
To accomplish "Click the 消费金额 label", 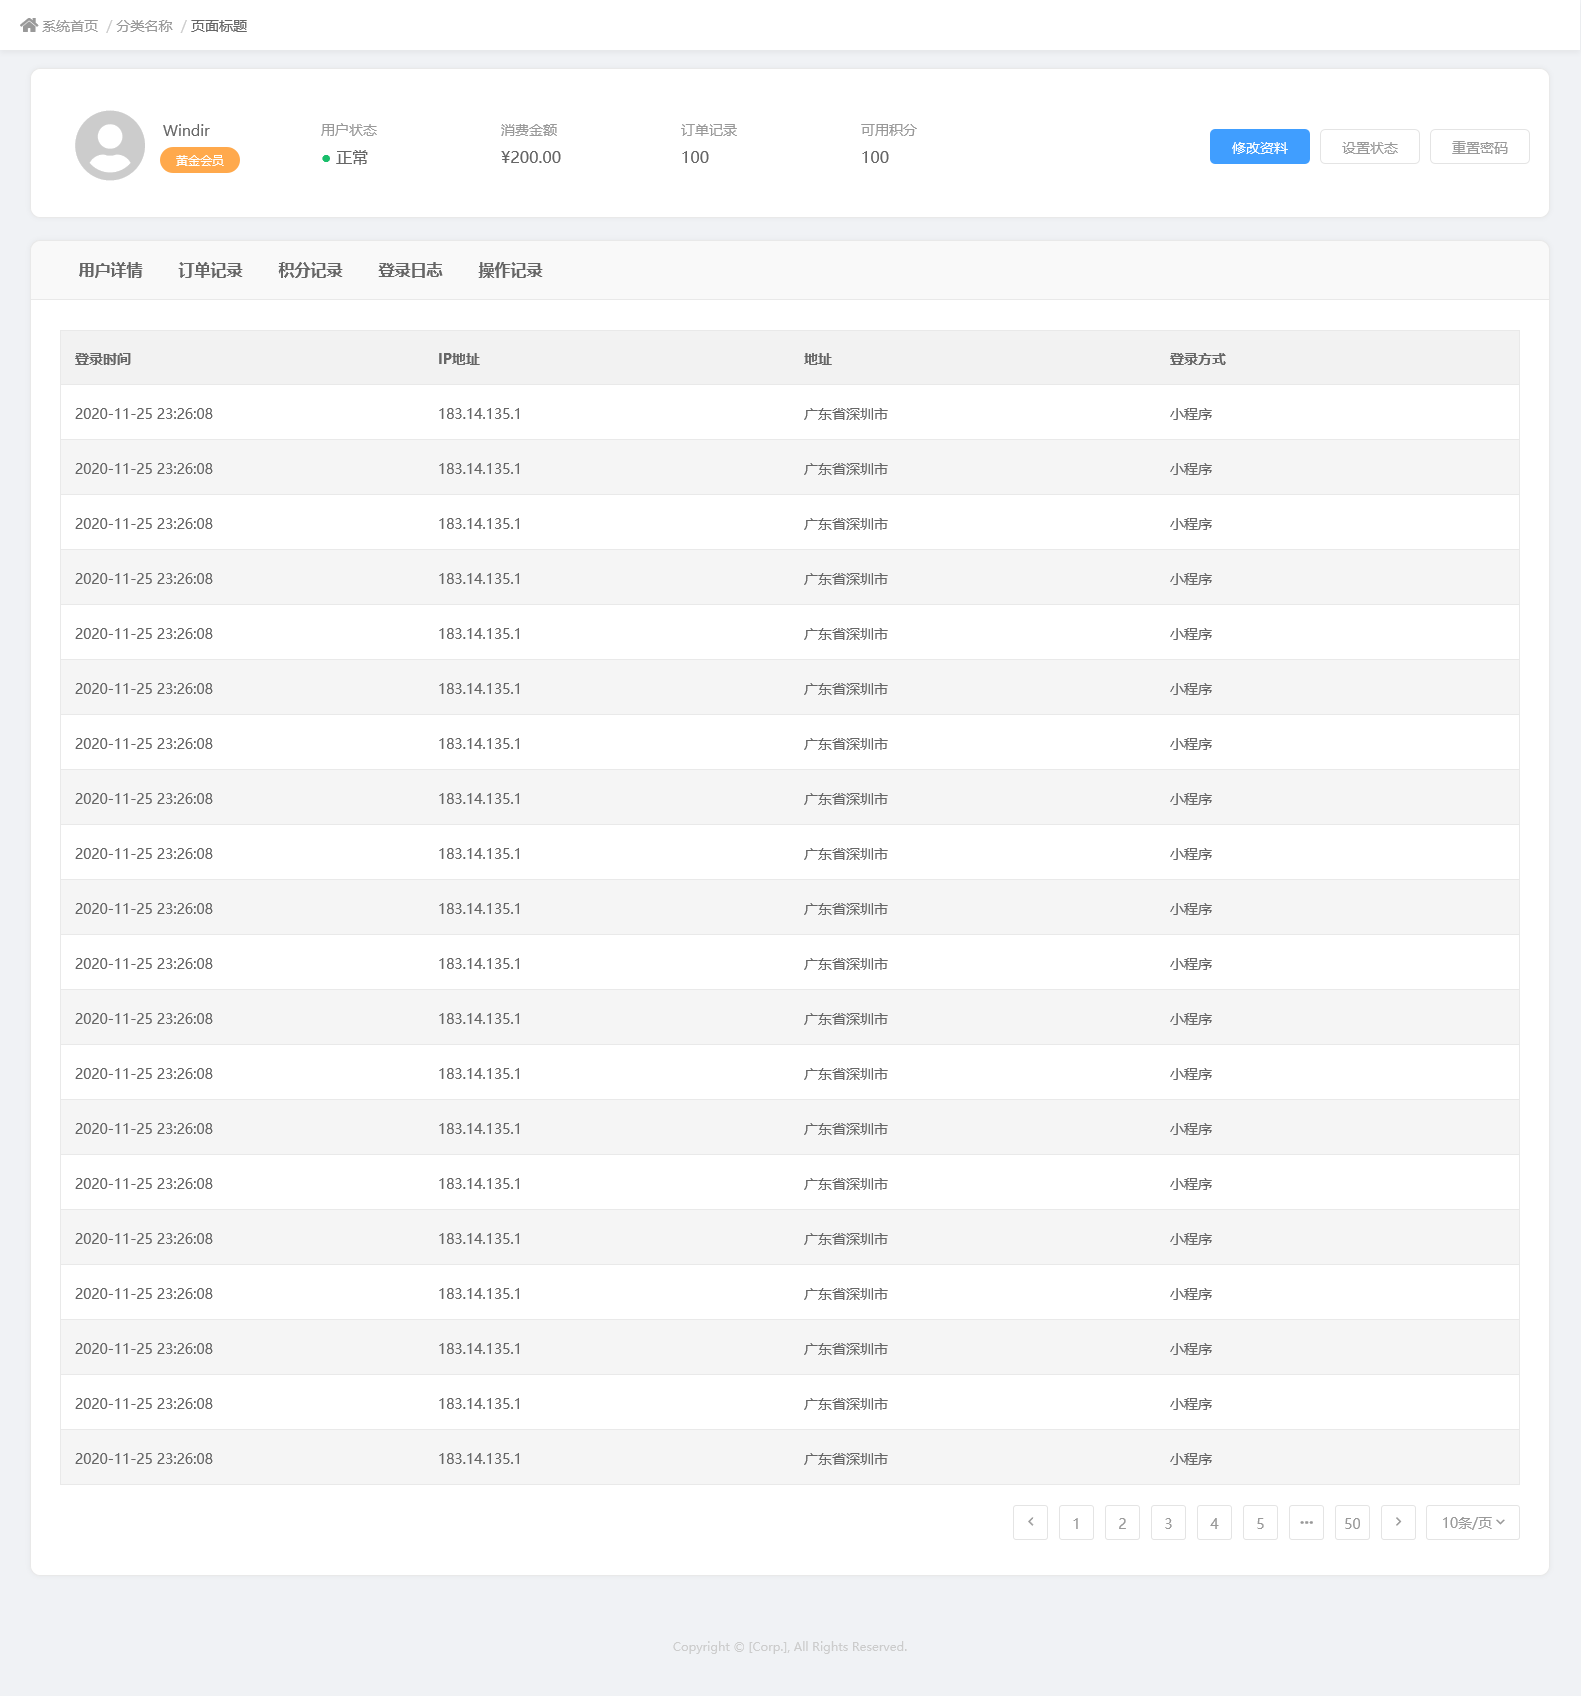I will tap(529, 130).
